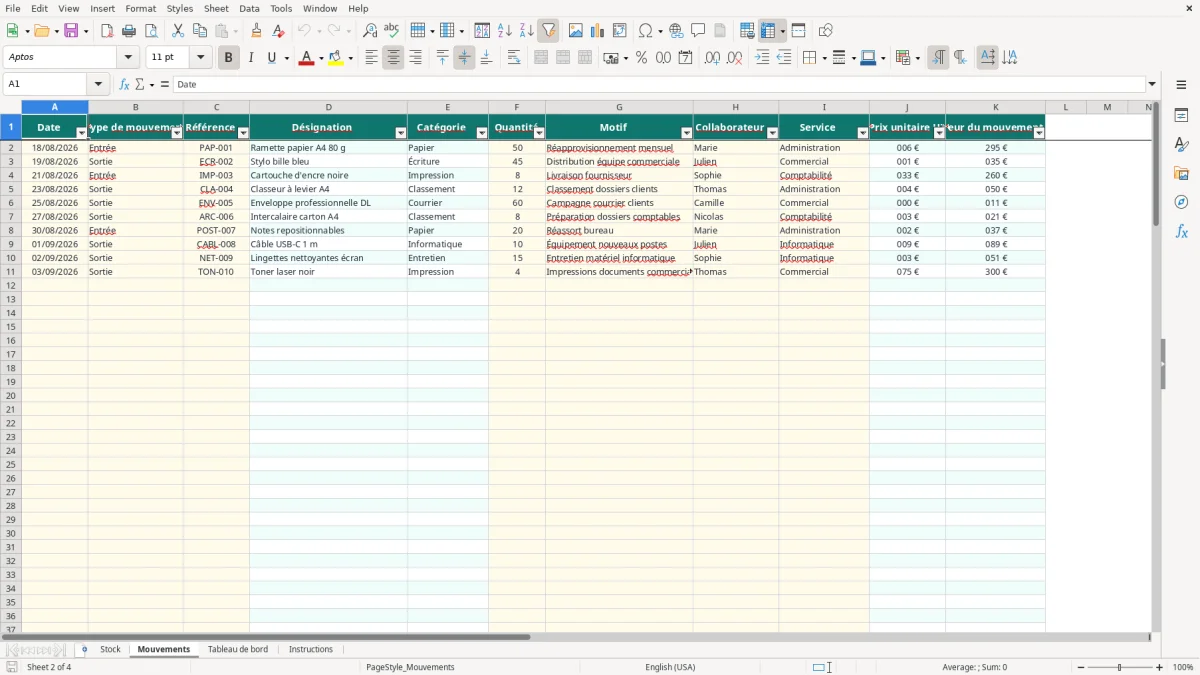Screen dimensions: 1200x675
Task: Open filter dropdown on Service header
Action: point(863,133)
